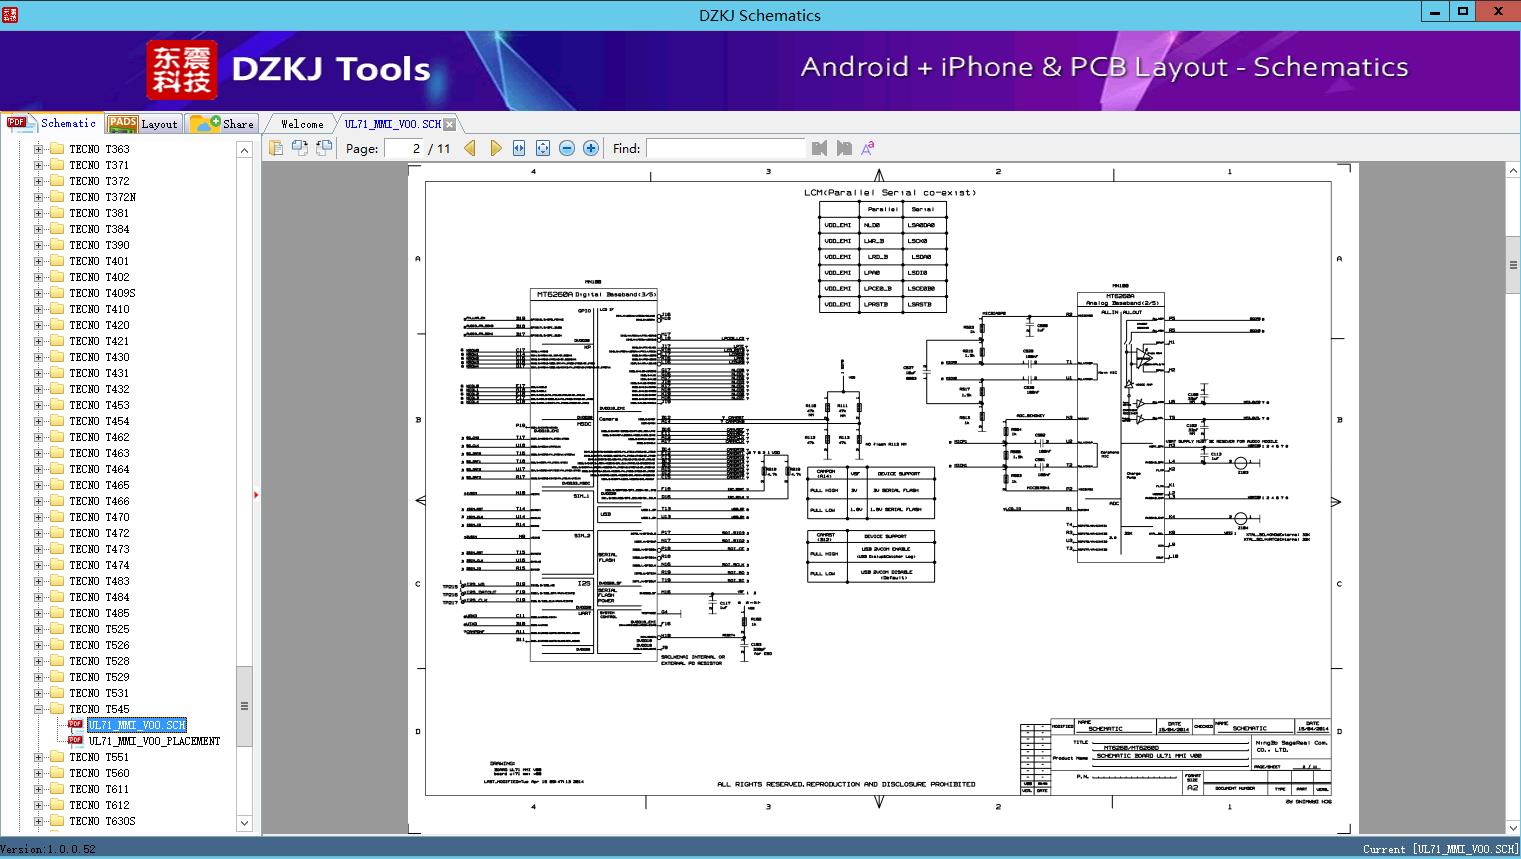Click the Find text field
The height and width of the screenshot is (859, 1521).
tap(725, 148)
